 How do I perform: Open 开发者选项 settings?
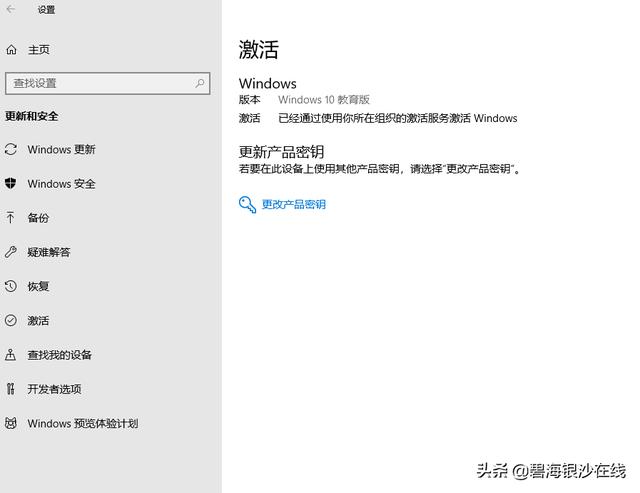tap(54, 389)
